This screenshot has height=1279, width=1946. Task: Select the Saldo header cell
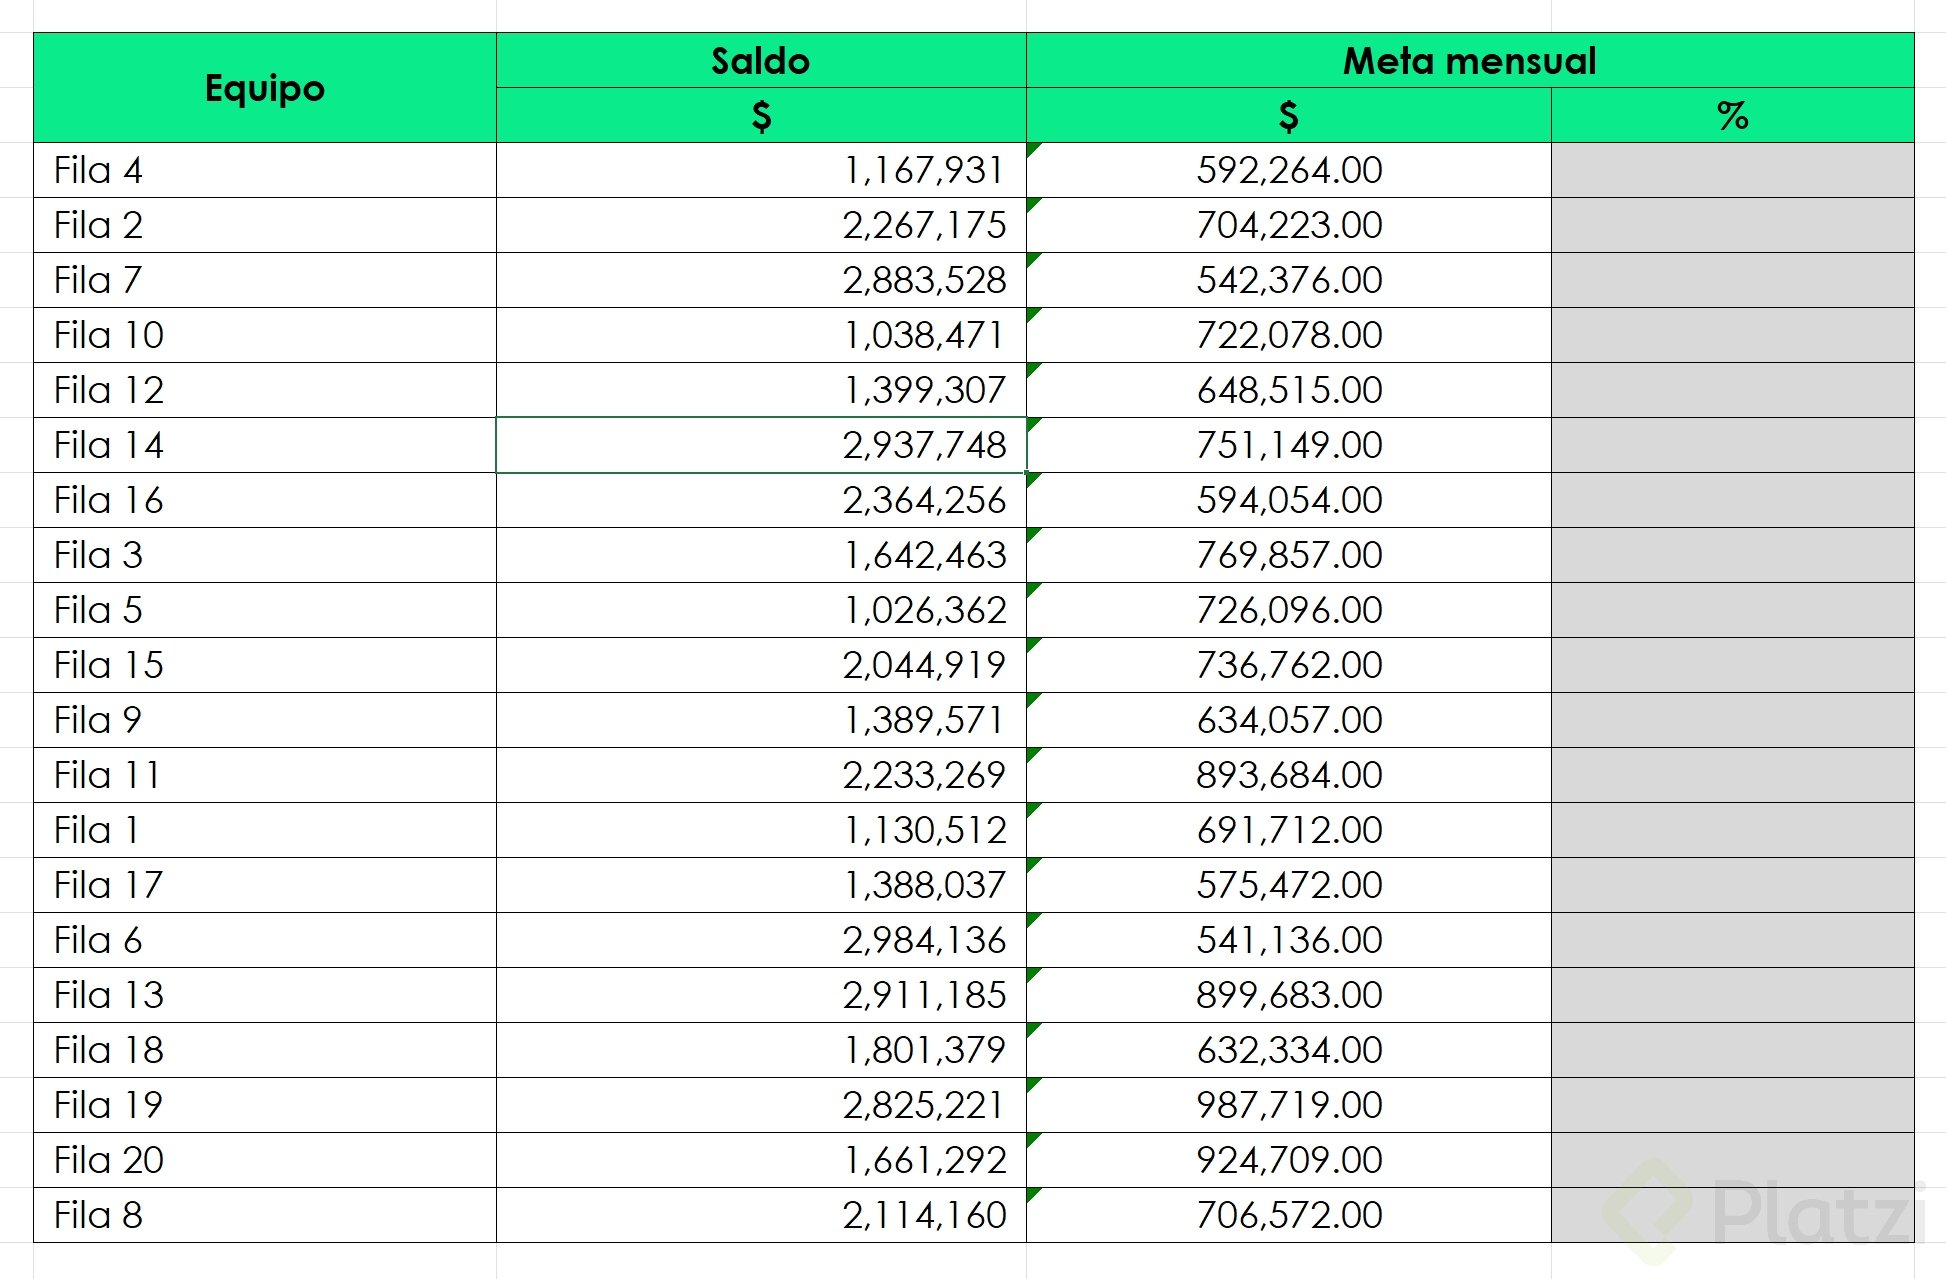pyautogui.click(x=760, y=61)
